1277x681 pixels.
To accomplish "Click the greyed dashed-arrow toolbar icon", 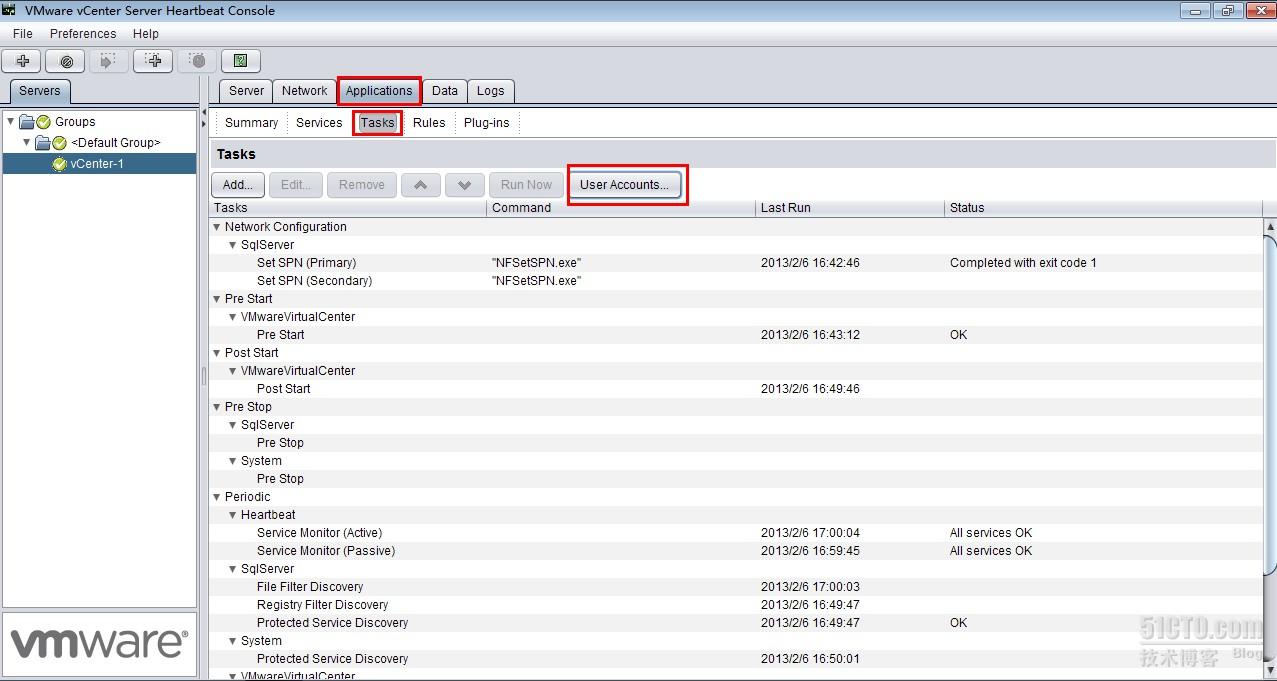I will [110, 61].
